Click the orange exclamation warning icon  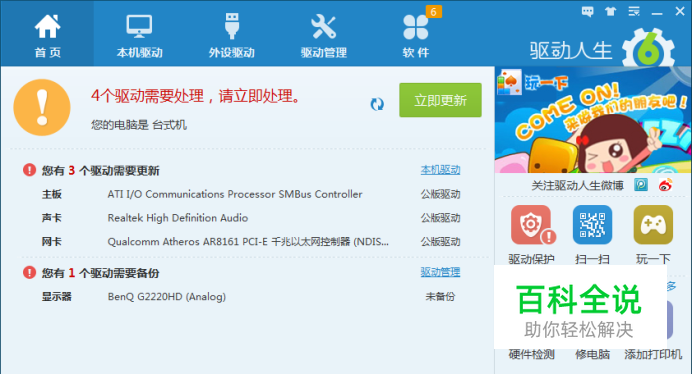(42, 107)
